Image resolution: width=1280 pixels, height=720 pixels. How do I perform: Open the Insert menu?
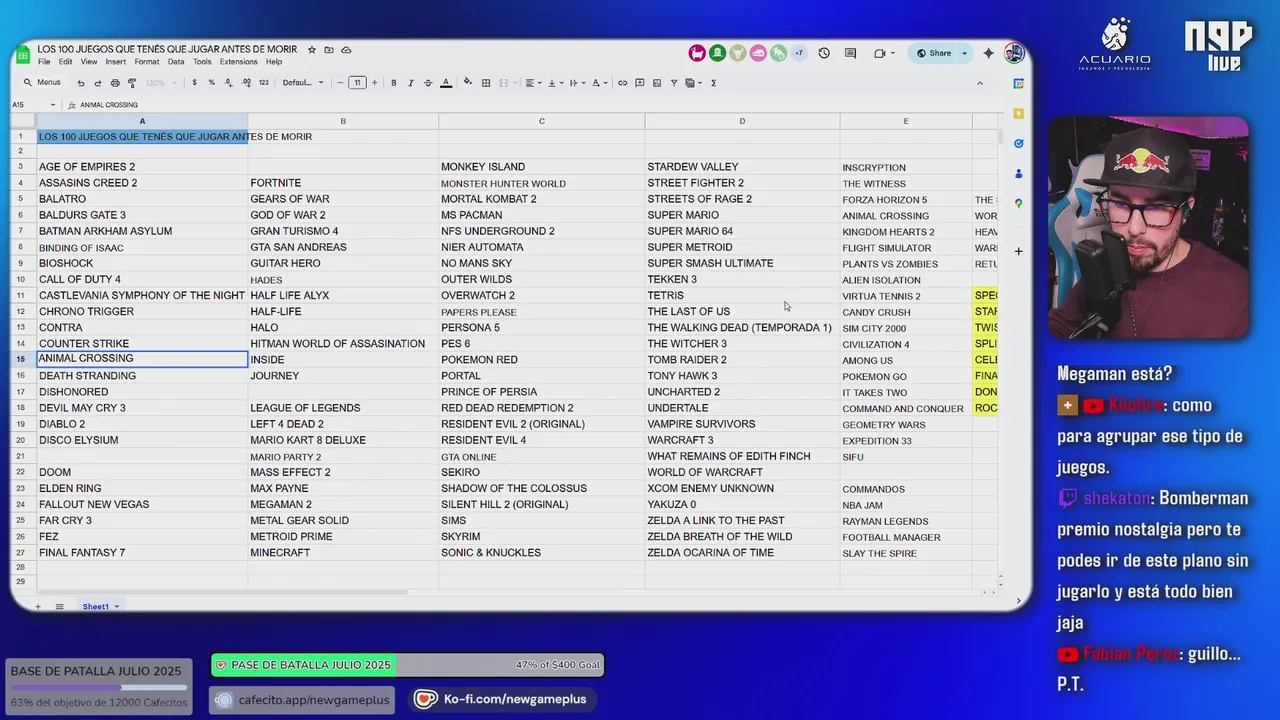click(x=116, y=62)
